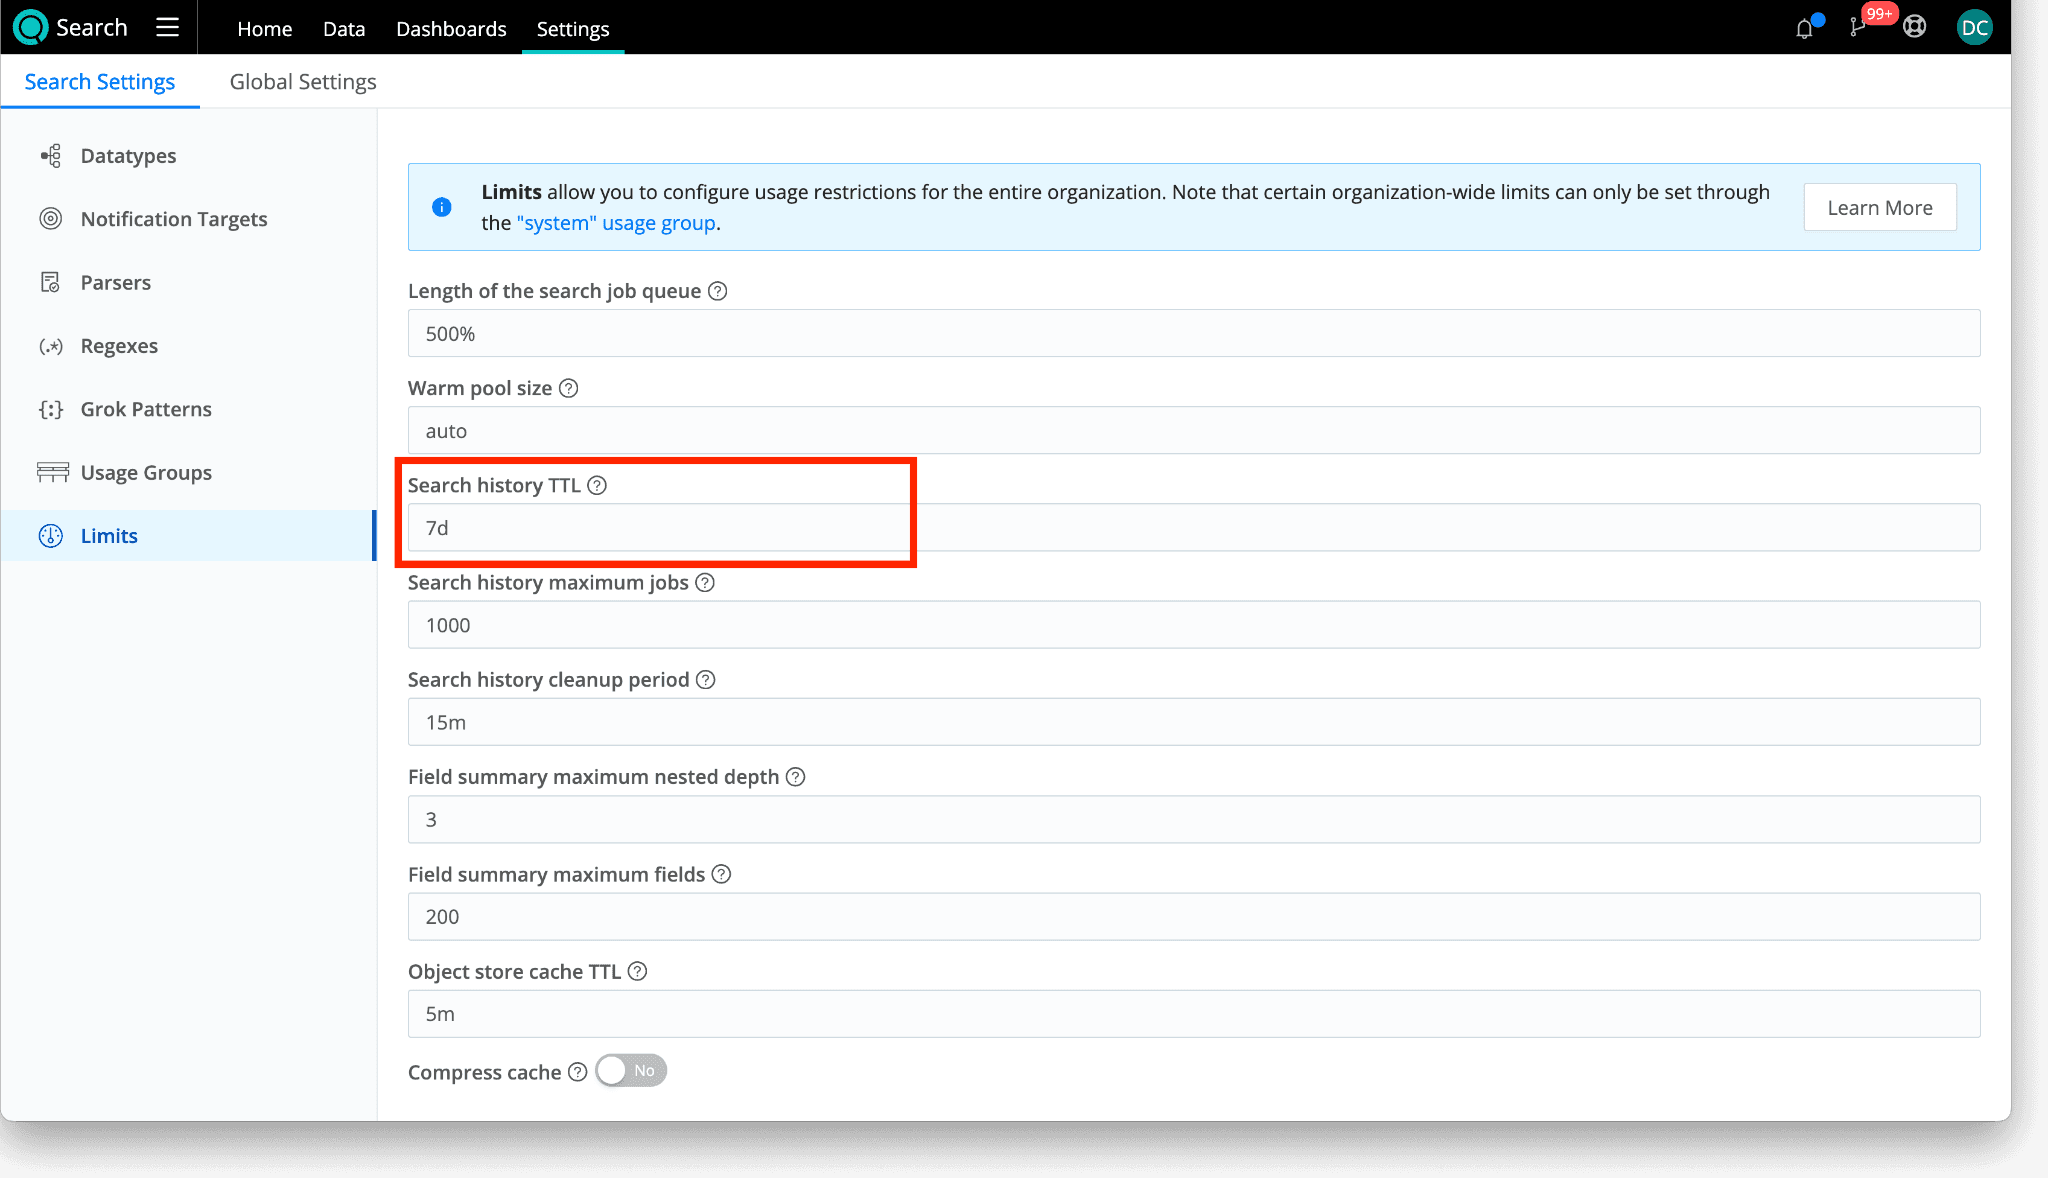The image size is (2048, 1178).
Task: Click the Length of search job queue field
Action: click(x=1193, y=334)
